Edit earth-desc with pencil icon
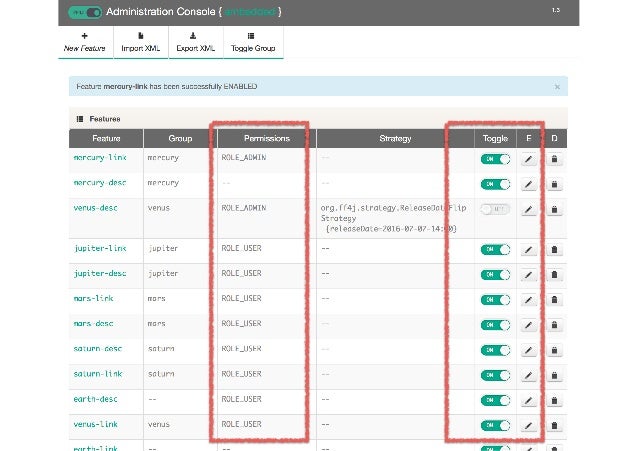Screen dimensions: 638x451 coord(529,401)
